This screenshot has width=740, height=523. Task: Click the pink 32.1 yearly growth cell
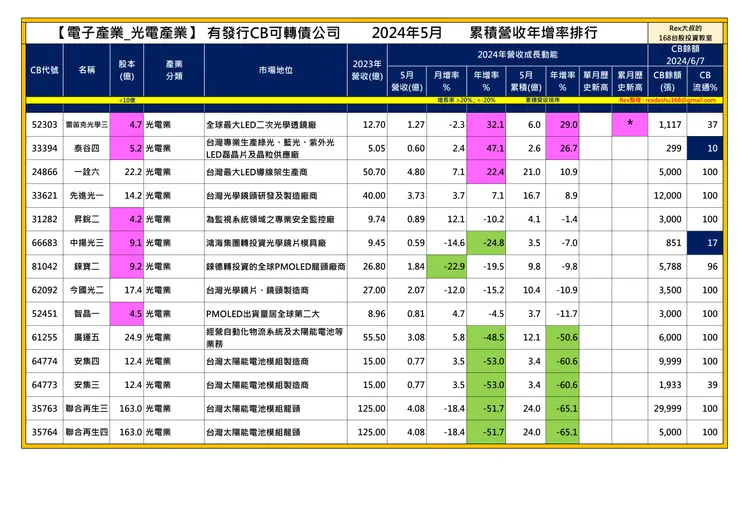[486, 125]
